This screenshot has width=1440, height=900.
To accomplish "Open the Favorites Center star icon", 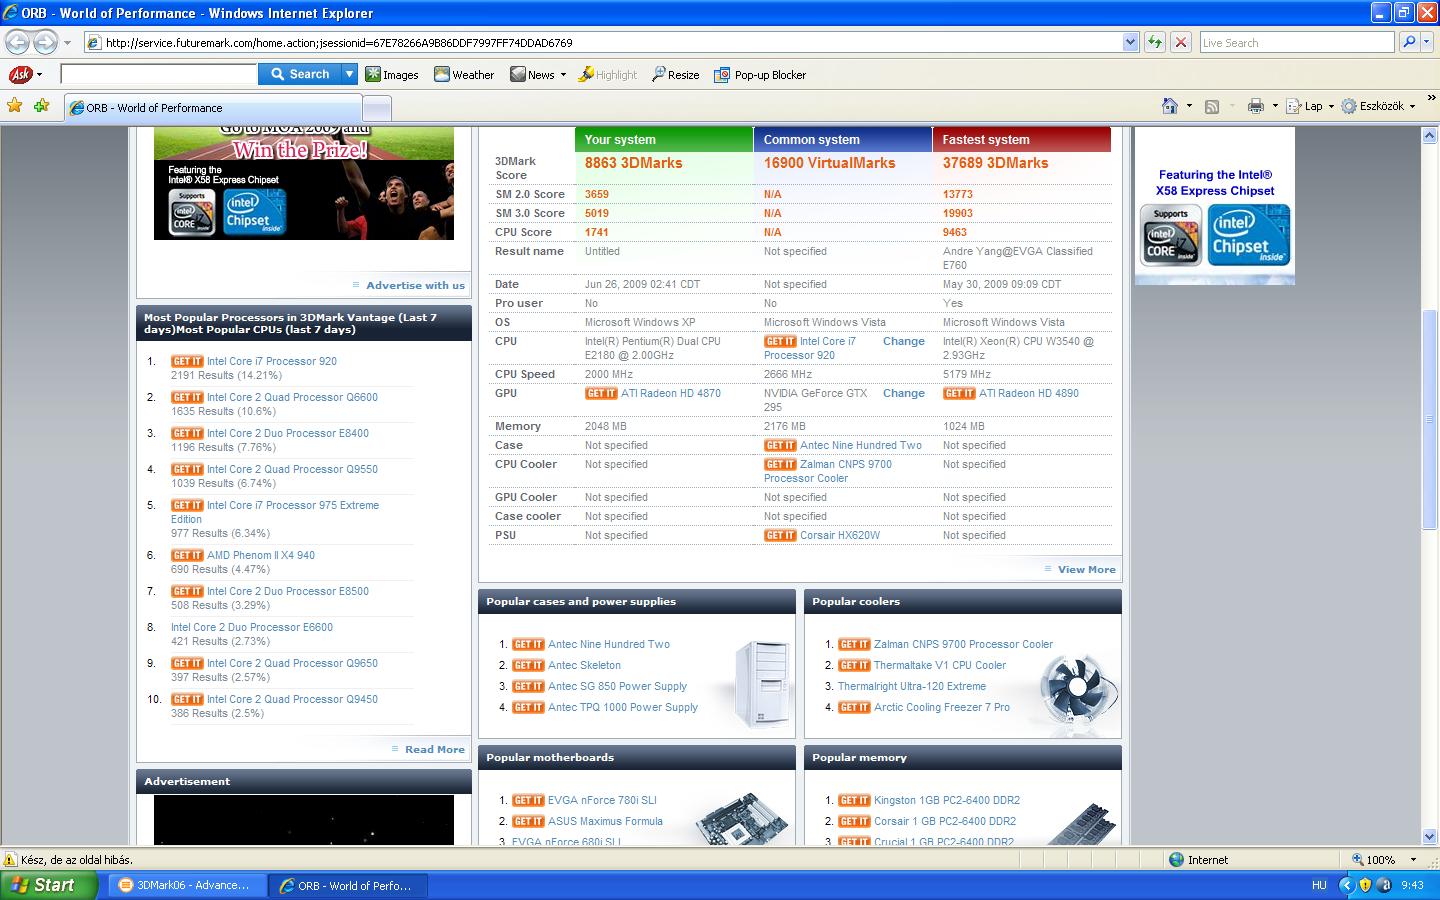I will (14, 106).
